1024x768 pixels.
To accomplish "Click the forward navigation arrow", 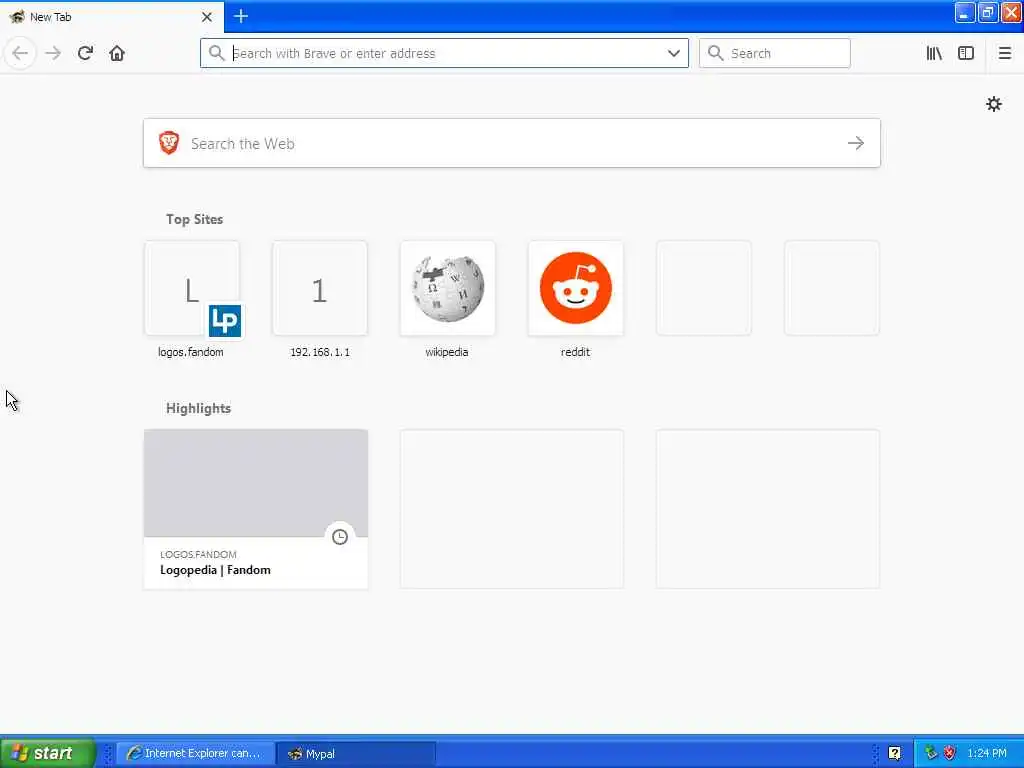I will pos(53,53).
